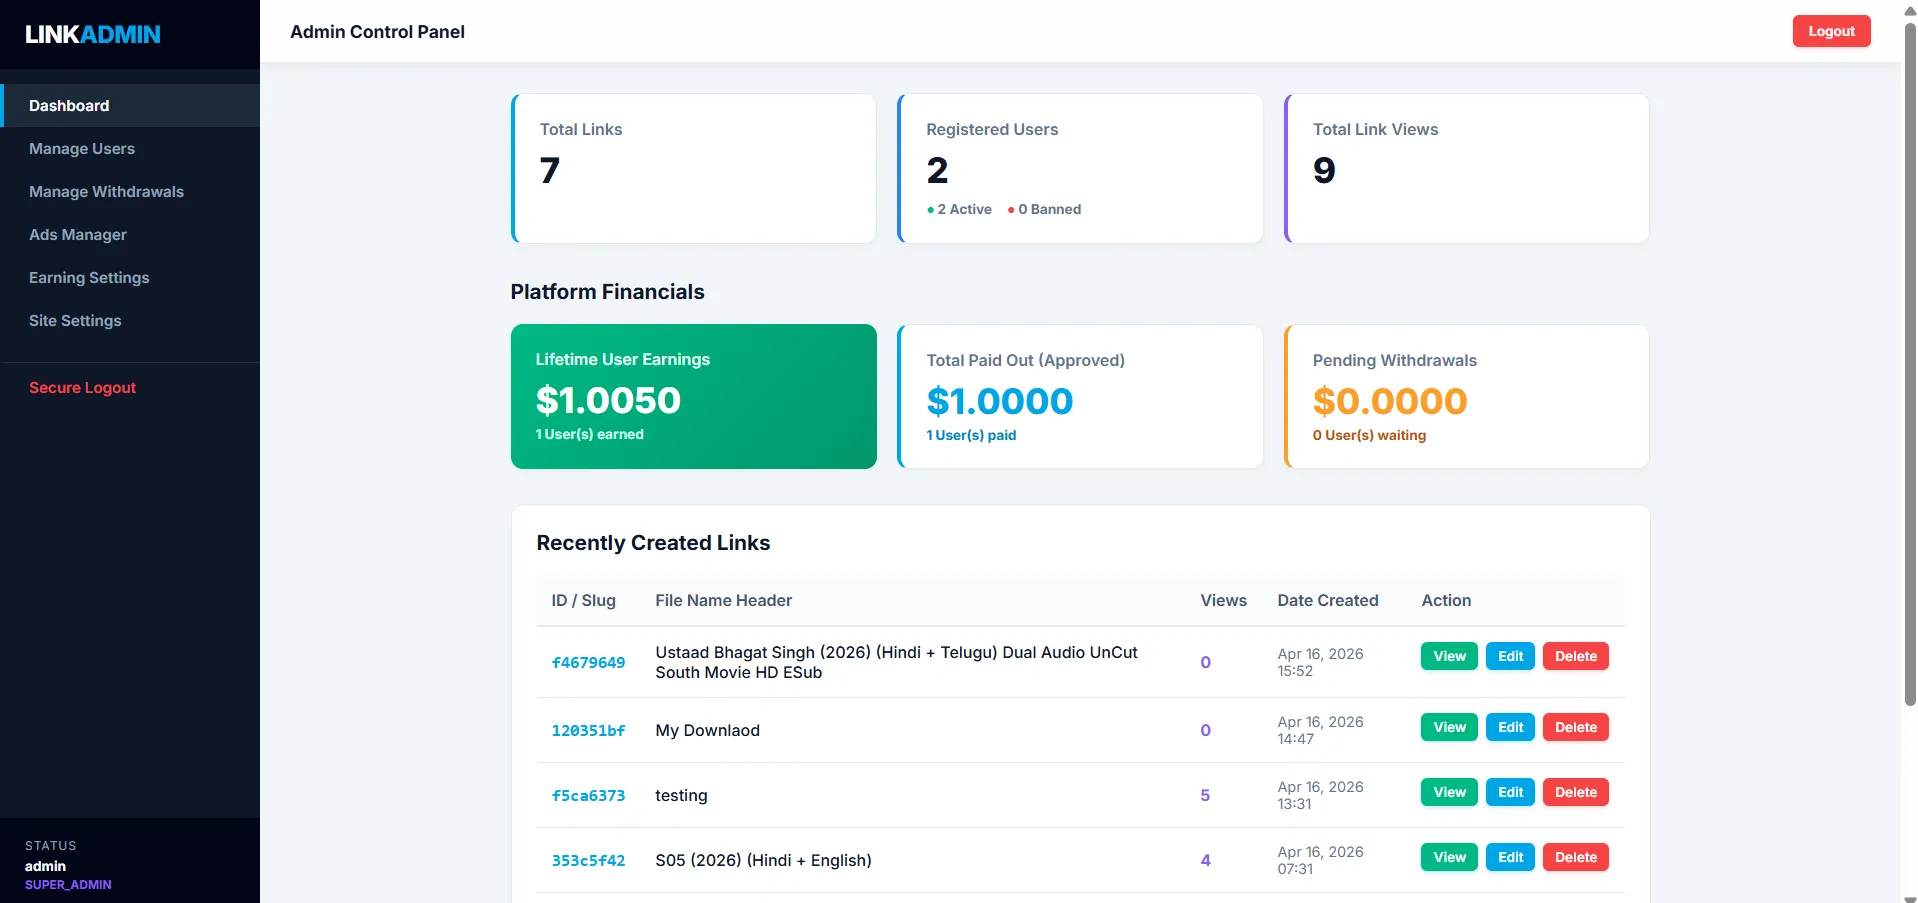
Task: Delete the testing link entry
Action: point(1575,793)
